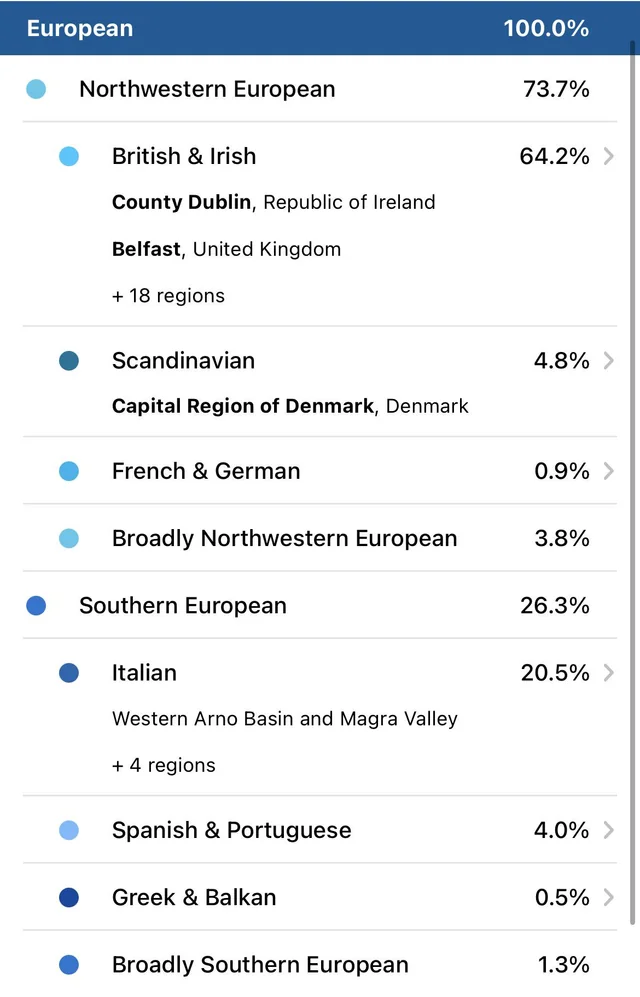Viewport: 640px width, 997px height.
Task: Click the Scandinavian teal color dot
Action: 69,361
